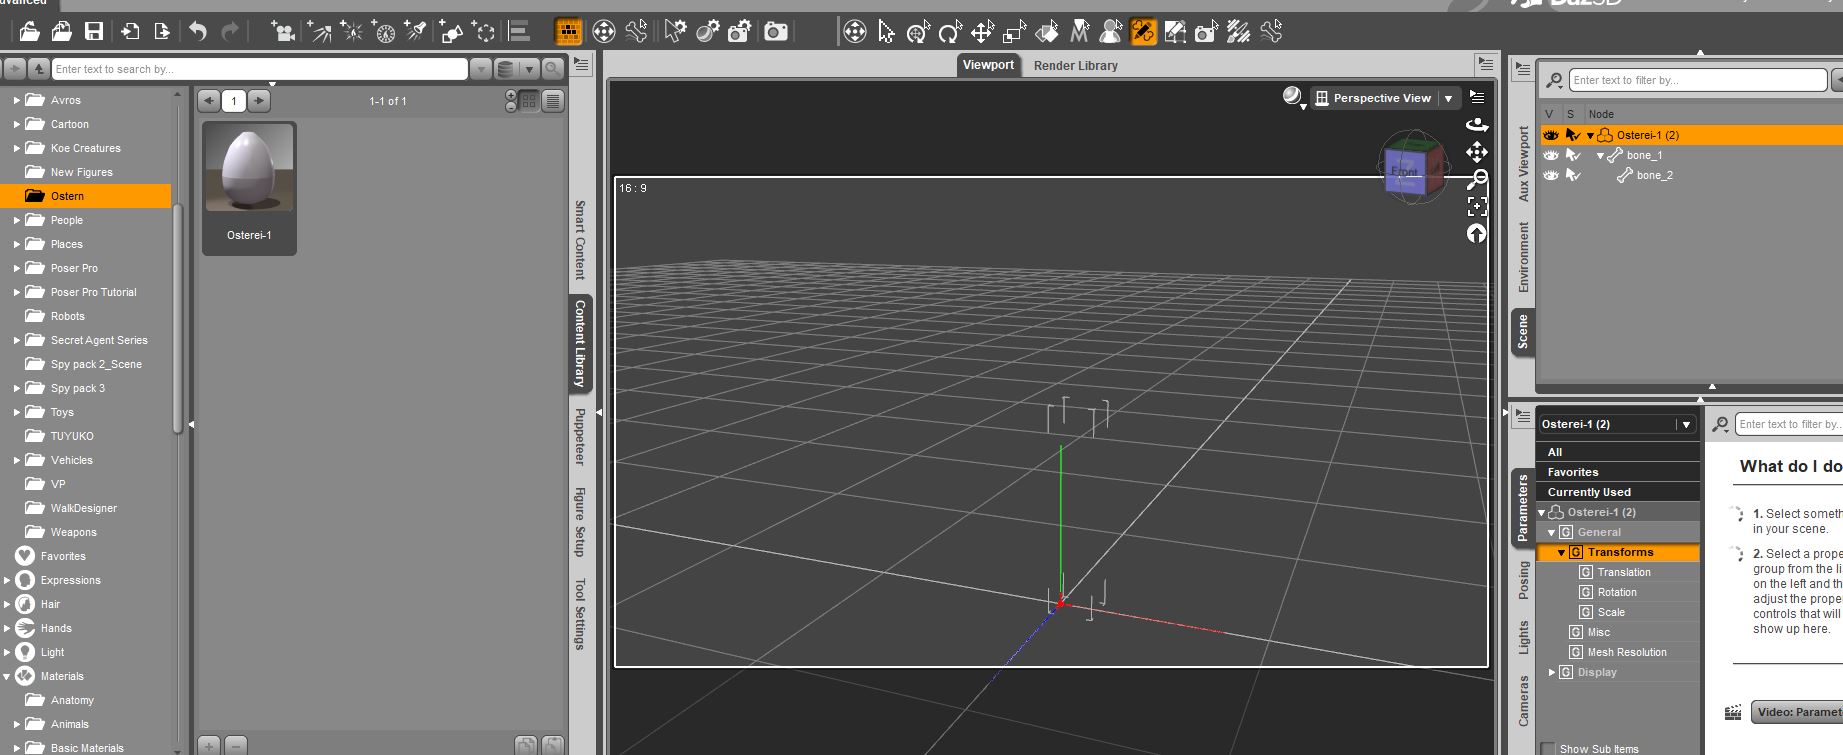Undo the last action
The height and width of the screenshot is (755, 1843).
click(198, 32)
